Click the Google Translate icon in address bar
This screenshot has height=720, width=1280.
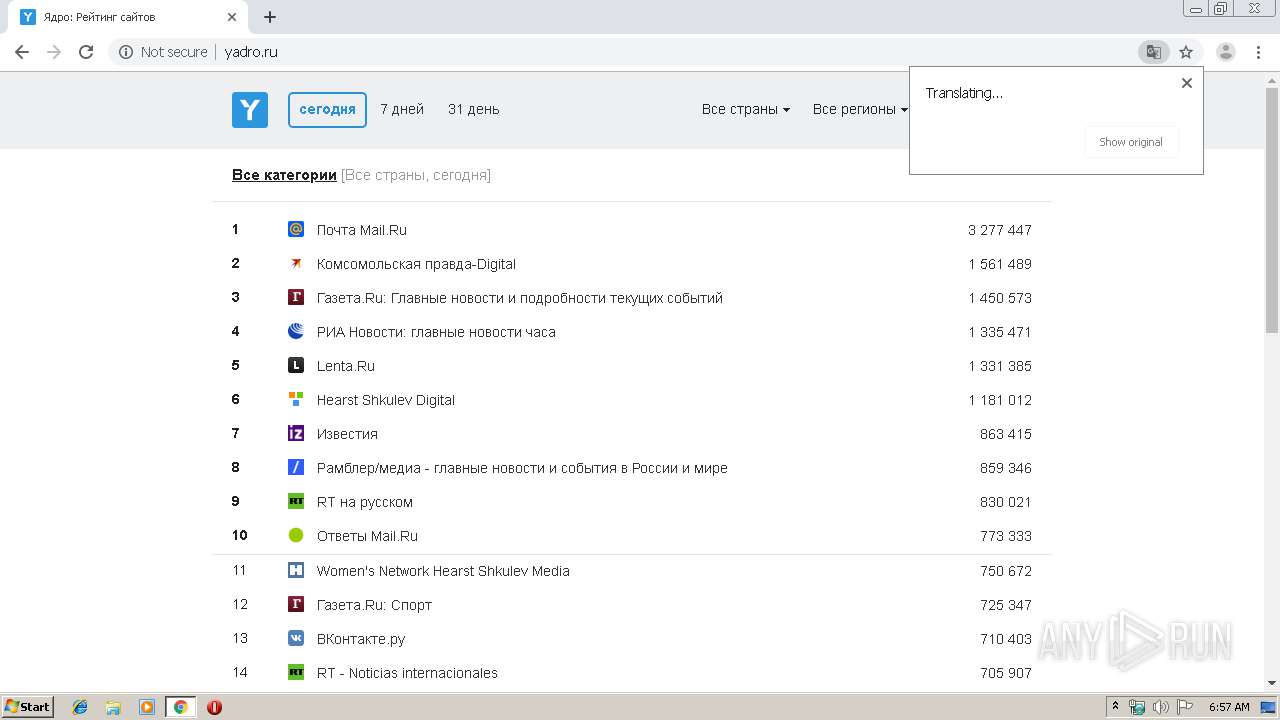1153,52
